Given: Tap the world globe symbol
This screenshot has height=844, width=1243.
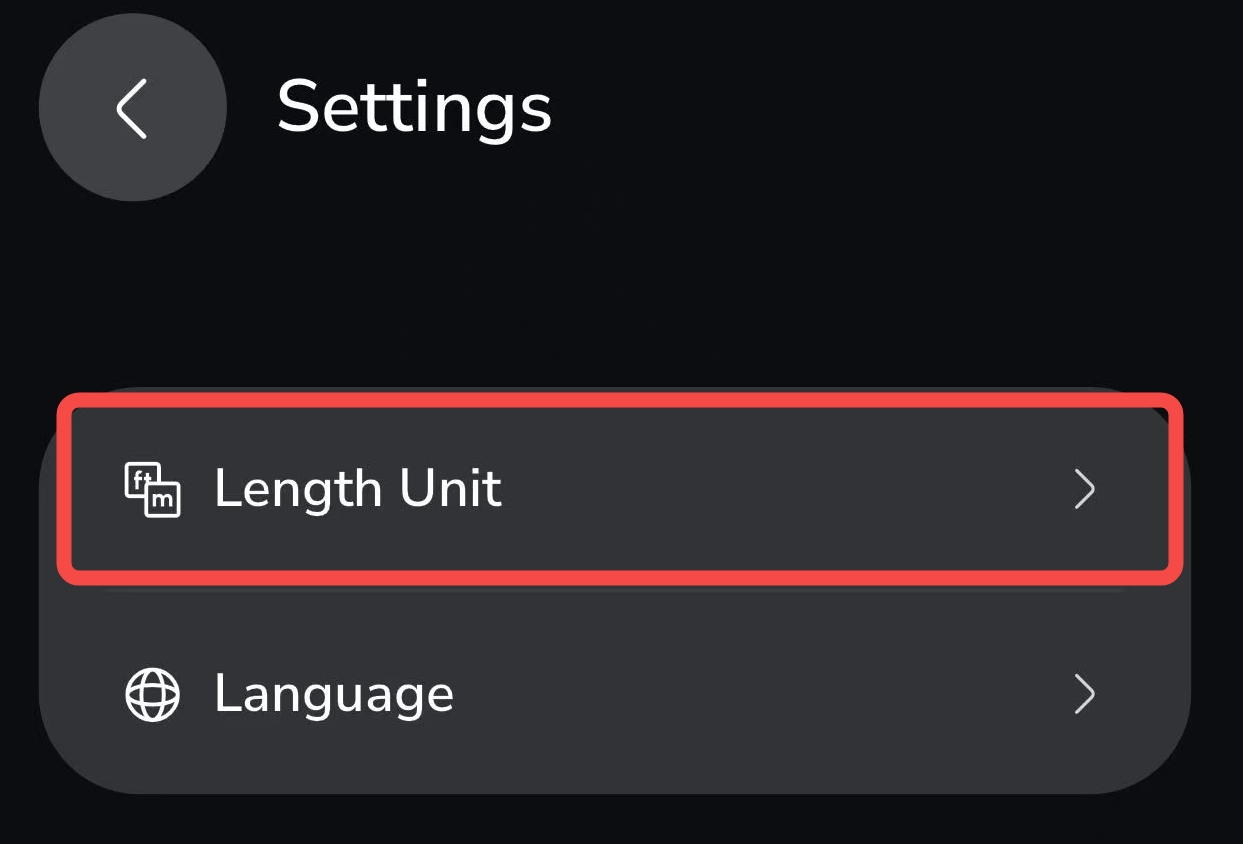Looking at the screenshot, I should point(152,694).
